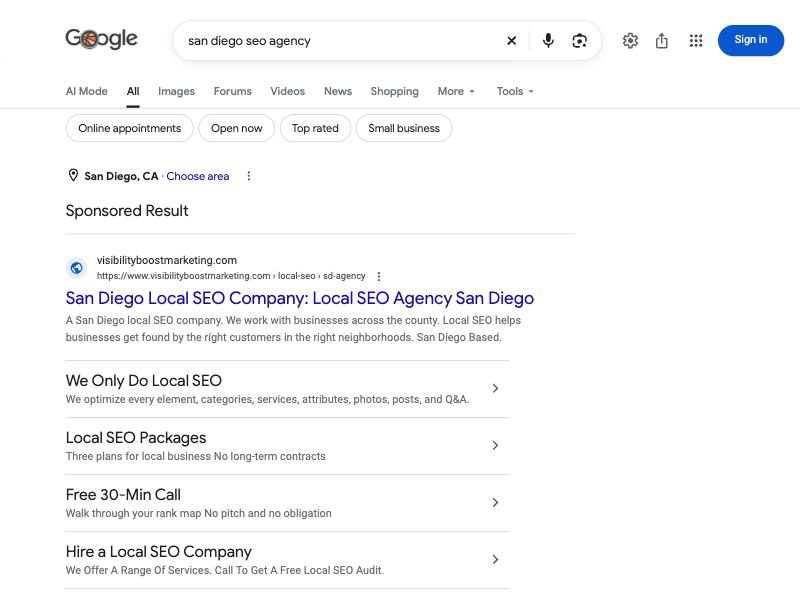The height and width of the screenshot is (600, 800).
Task: Apply Top rated filter chip
Action: pos(315,128)
